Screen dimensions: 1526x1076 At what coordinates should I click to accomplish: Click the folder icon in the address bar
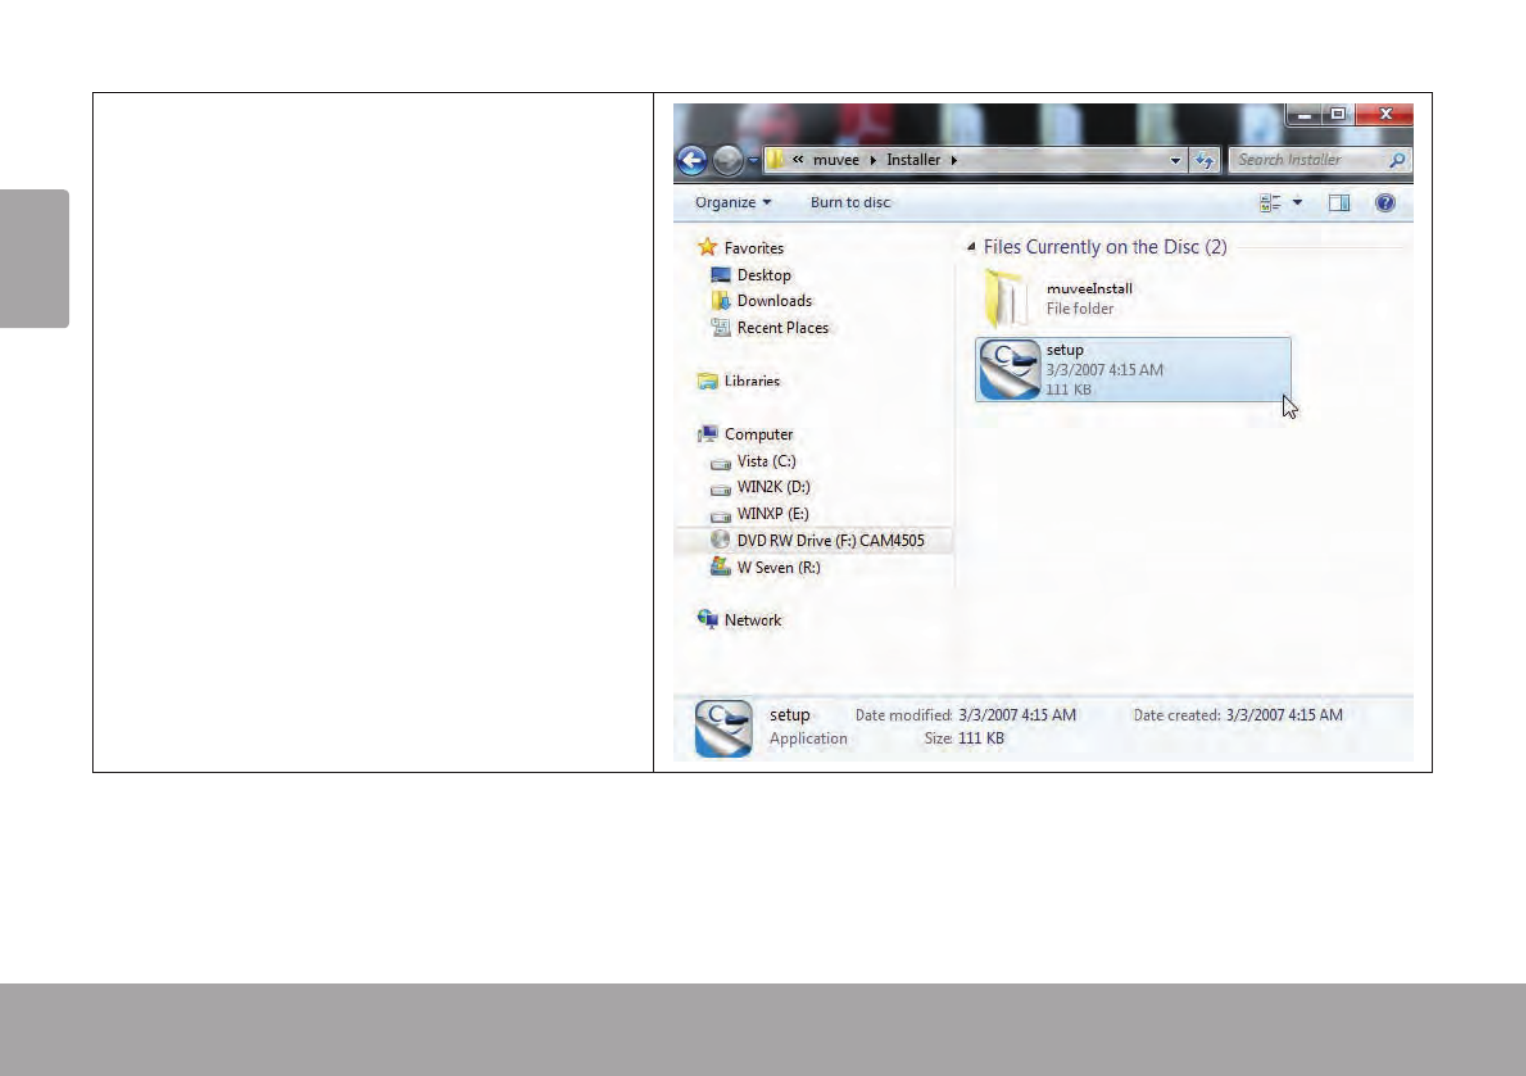[x=776, y=160]
